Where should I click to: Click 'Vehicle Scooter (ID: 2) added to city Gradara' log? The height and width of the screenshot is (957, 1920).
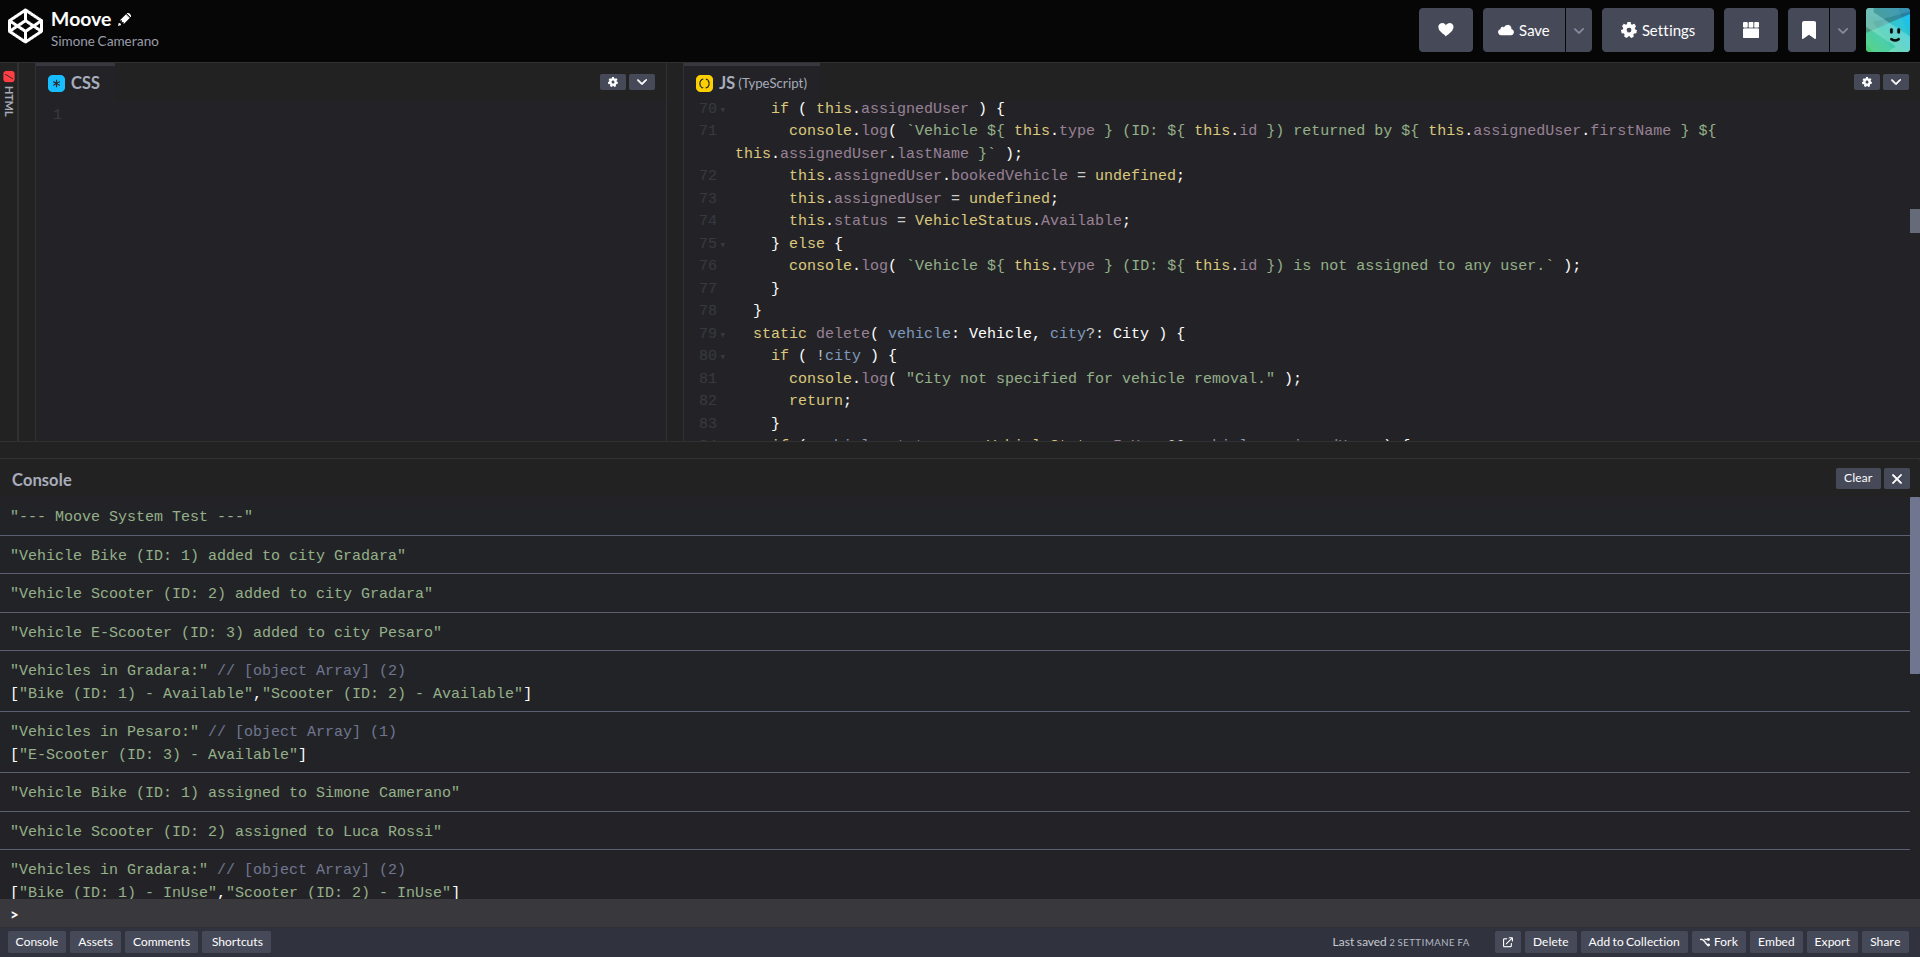coord(955,593)
